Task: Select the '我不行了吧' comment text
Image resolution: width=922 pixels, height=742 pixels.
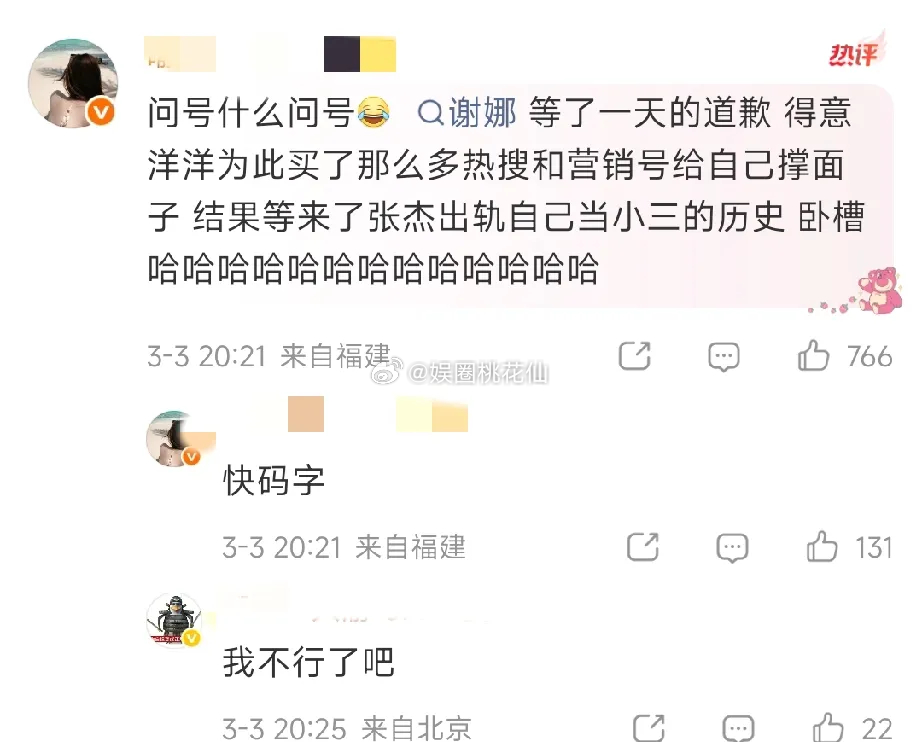Action: 308,662
